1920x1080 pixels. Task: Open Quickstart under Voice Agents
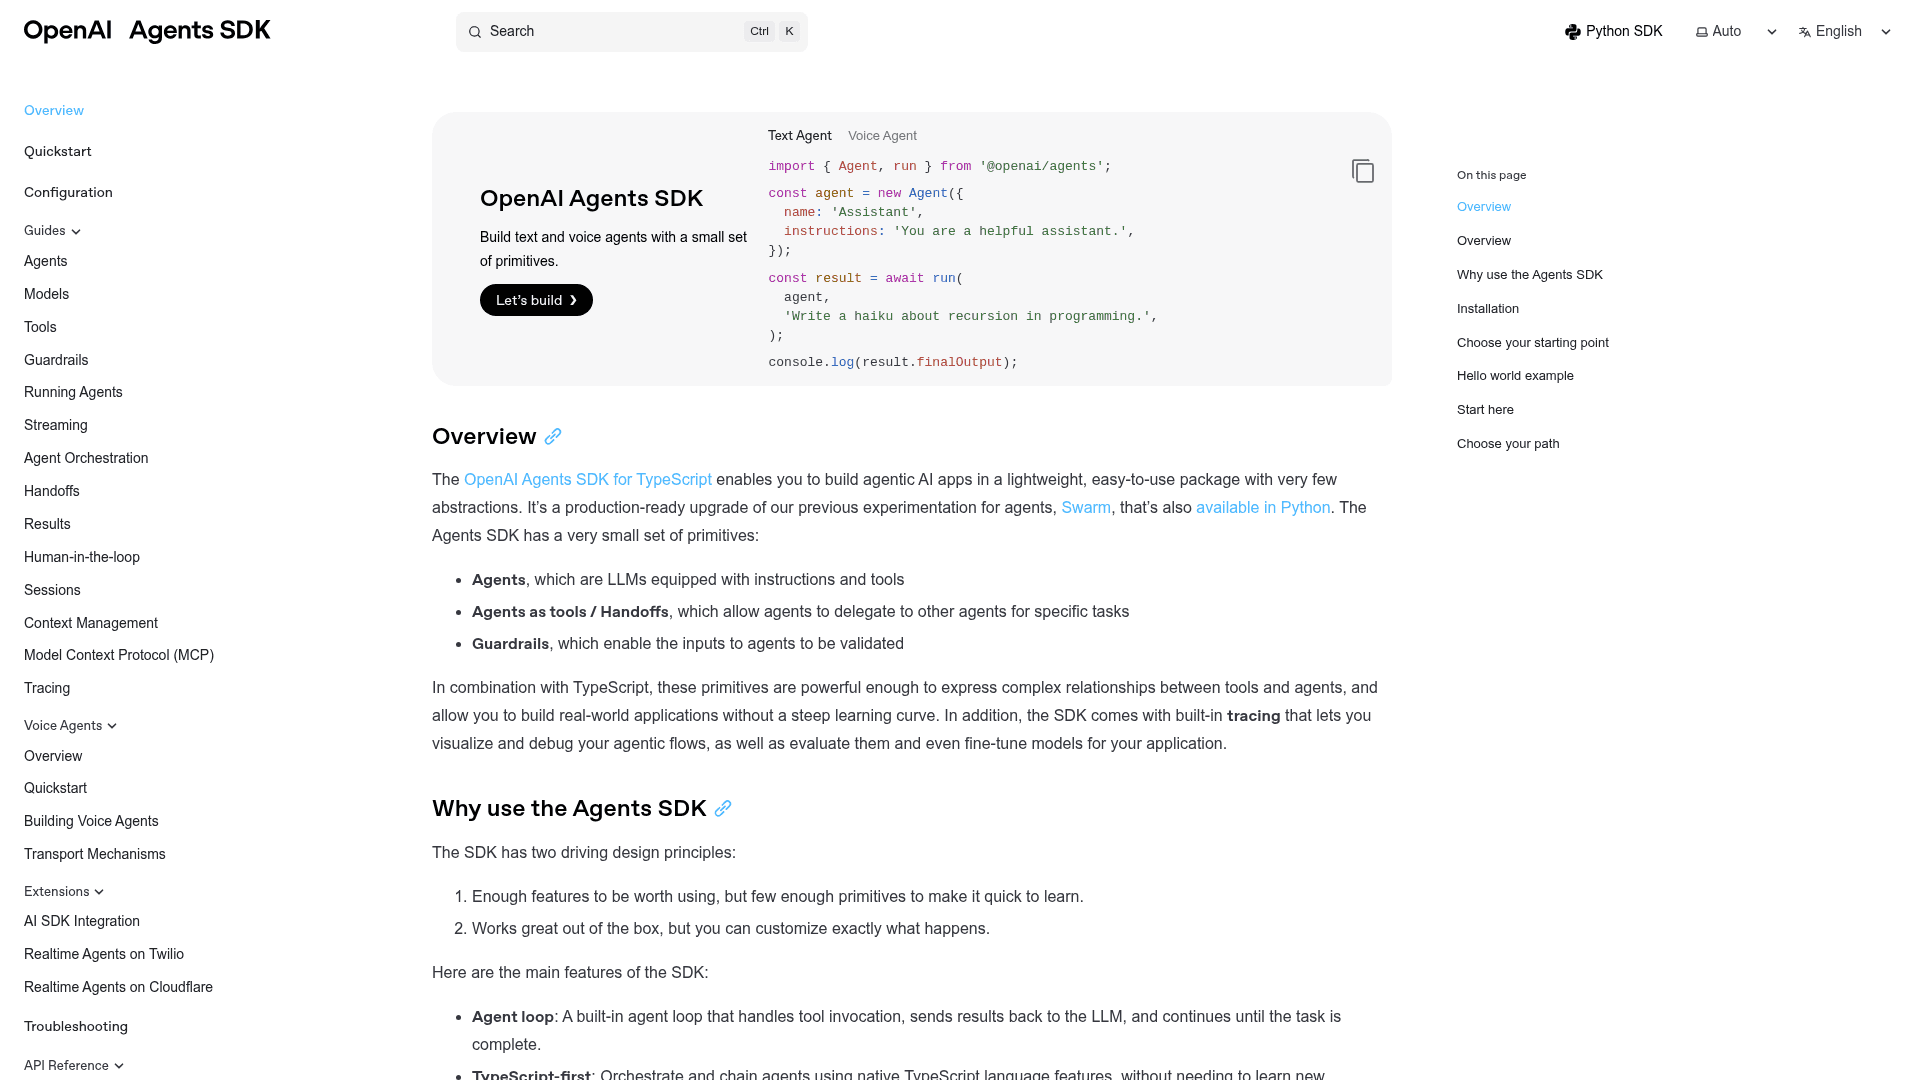pyautogui.click(x=55, y=789)
